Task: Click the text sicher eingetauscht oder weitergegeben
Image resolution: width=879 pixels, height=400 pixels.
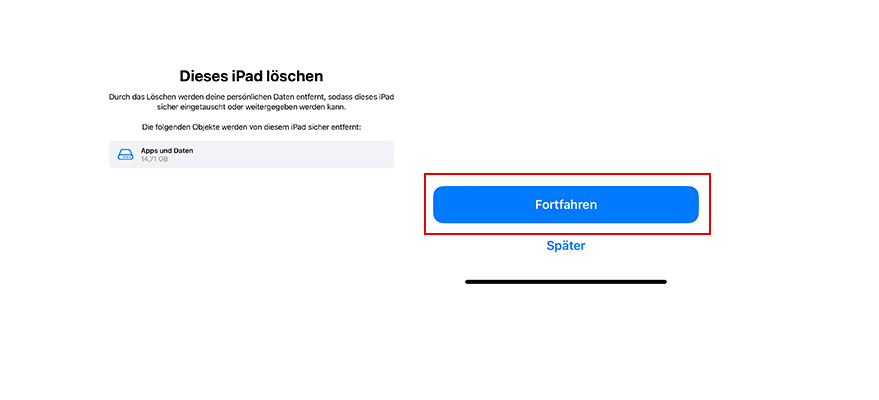Action: coord(215,106)
